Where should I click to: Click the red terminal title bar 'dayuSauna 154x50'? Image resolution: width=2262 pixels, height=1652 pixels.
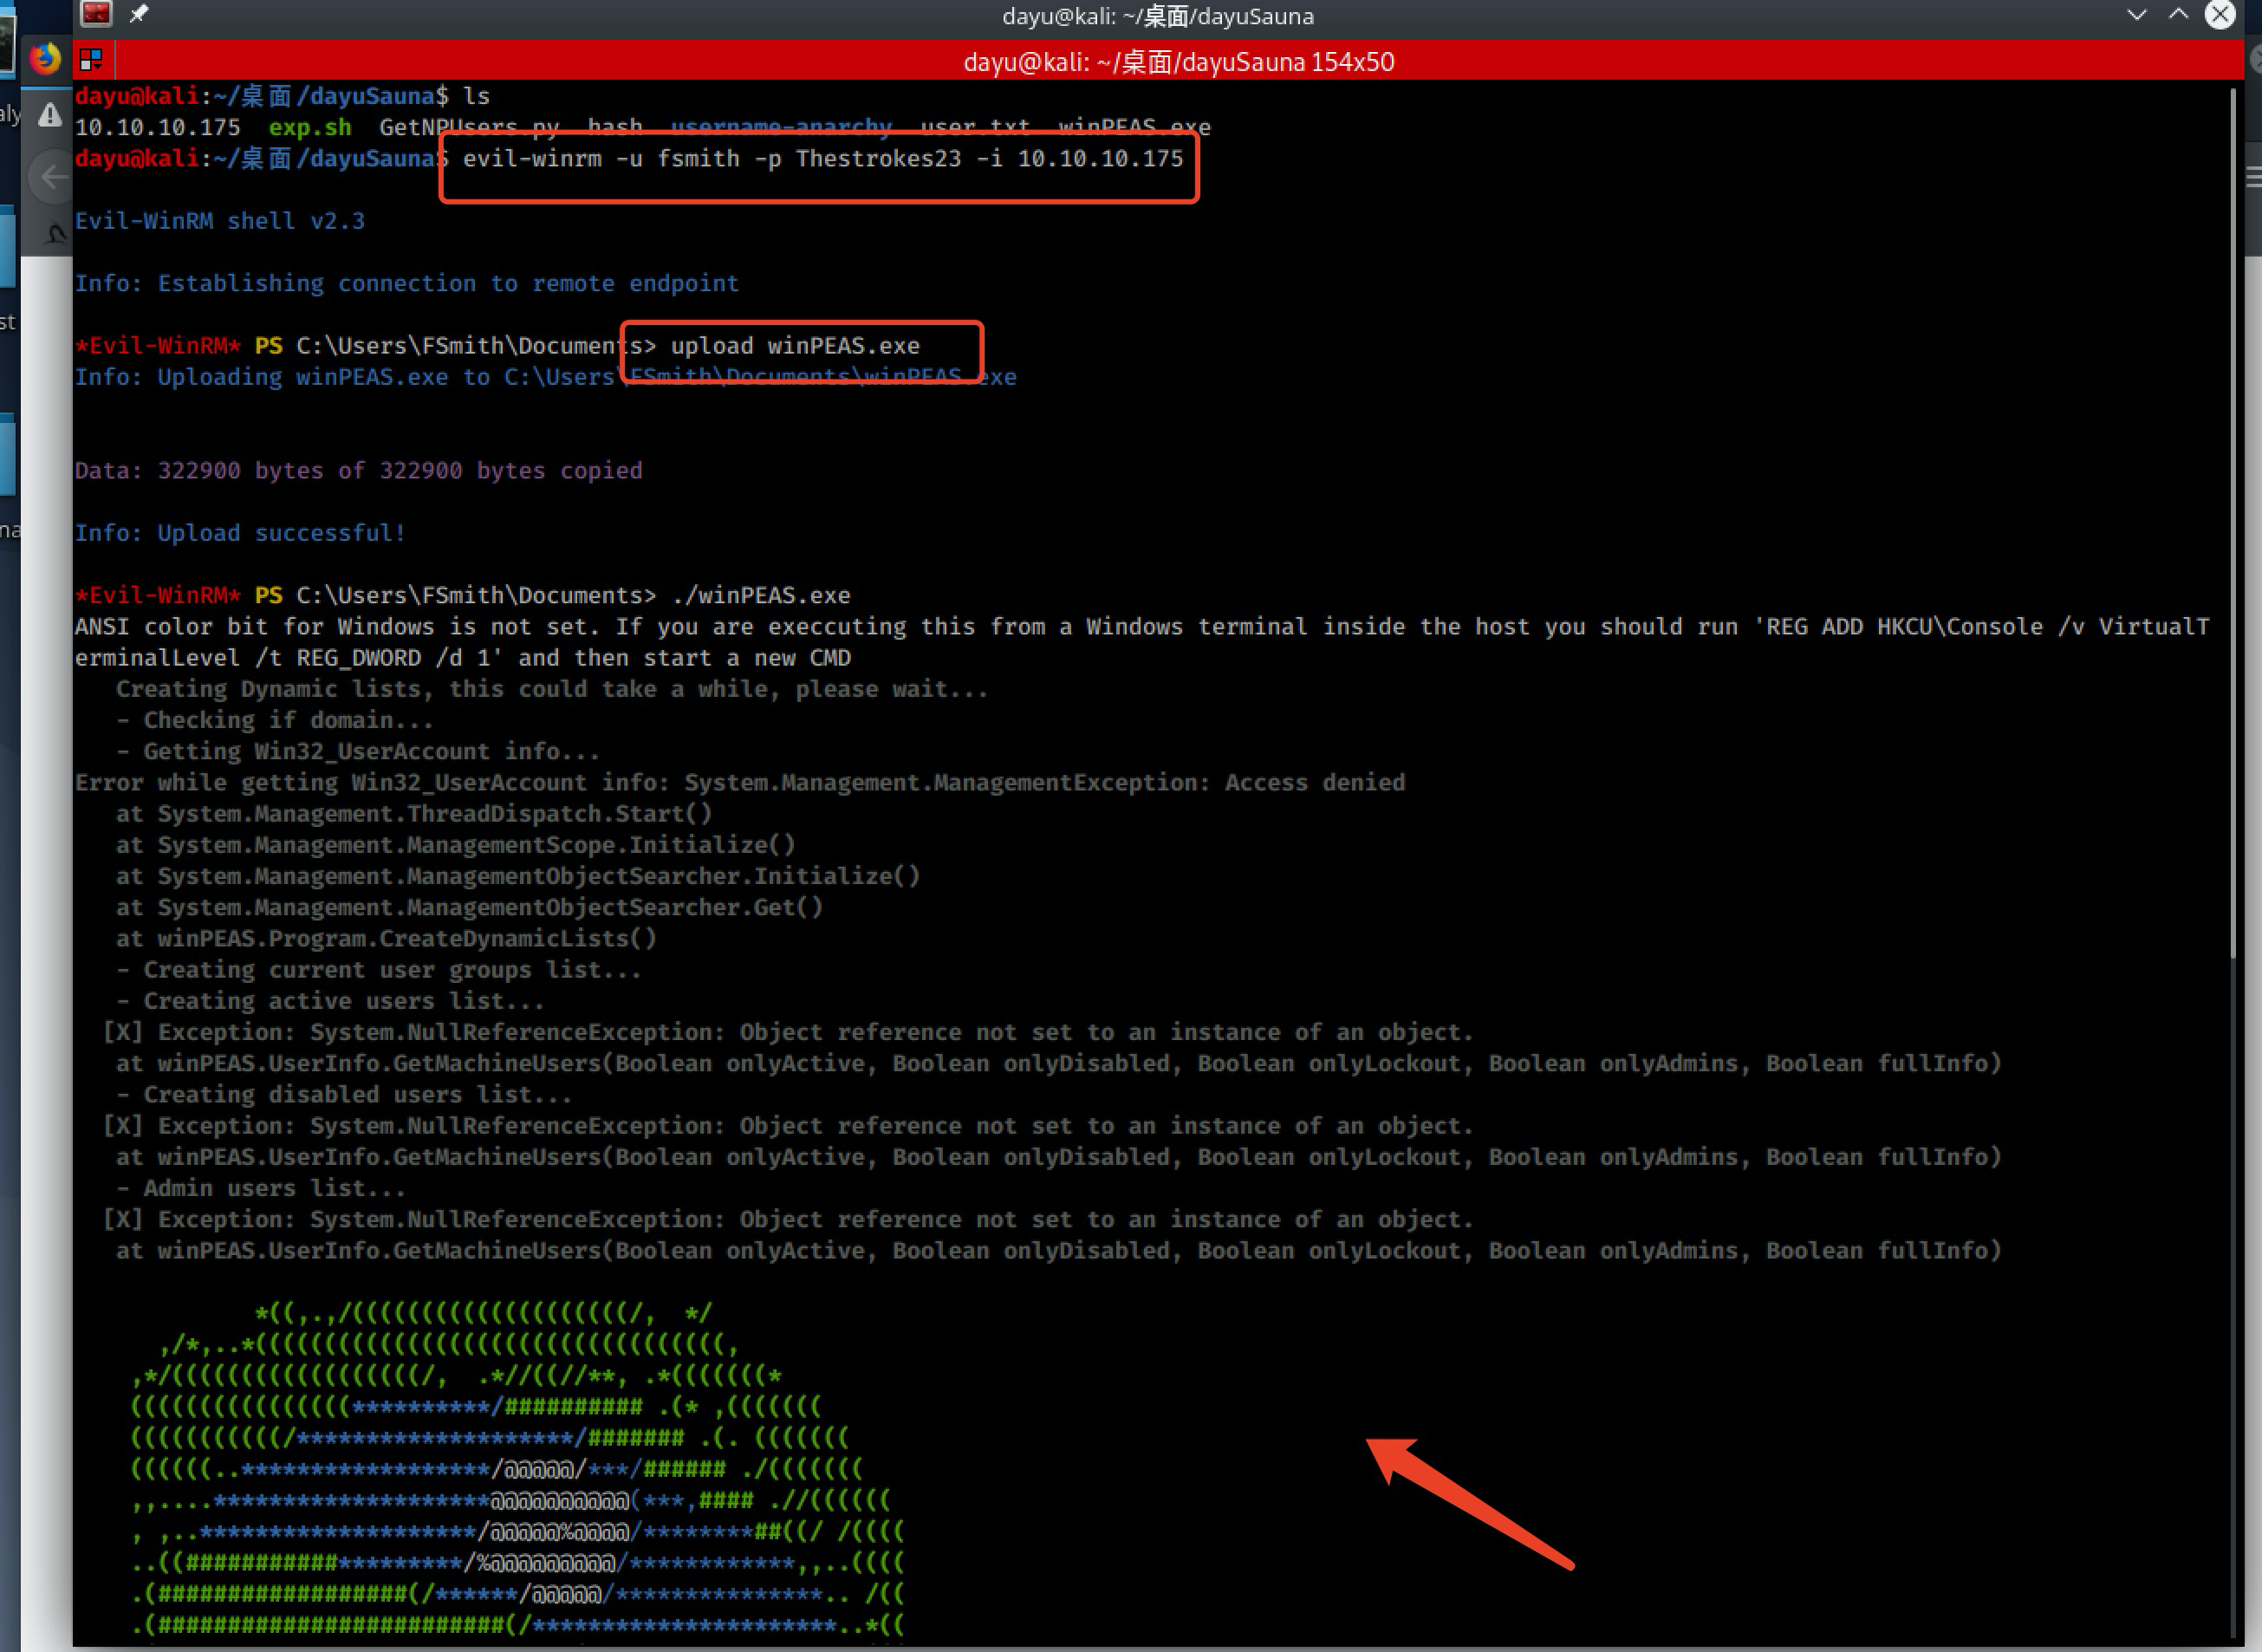click(1178, 62)
